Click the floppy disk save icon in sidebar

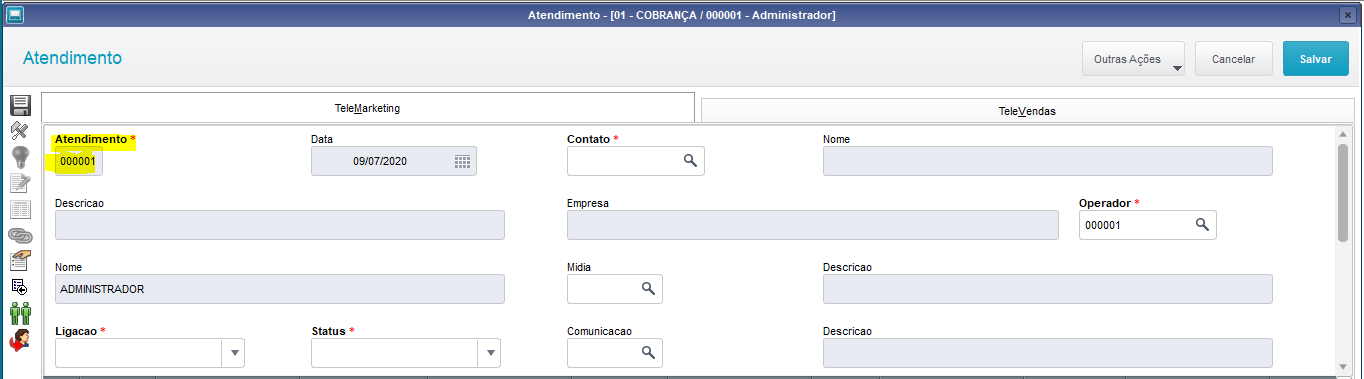pyautogui.click(x=20, y=106)
